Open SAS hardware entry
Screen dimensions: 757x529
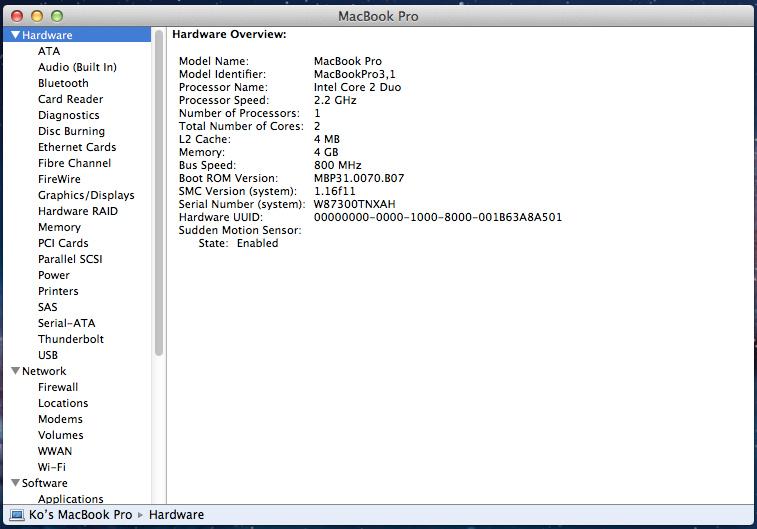47,307
